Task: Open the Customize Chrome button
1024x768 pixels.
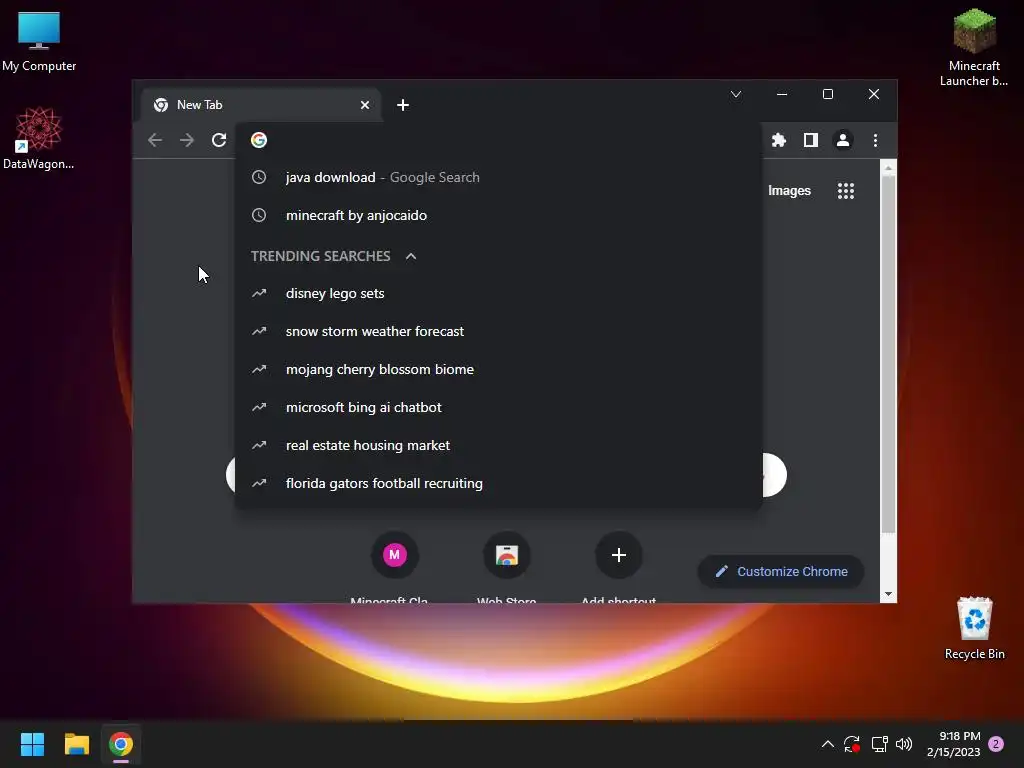Action: 780,571
